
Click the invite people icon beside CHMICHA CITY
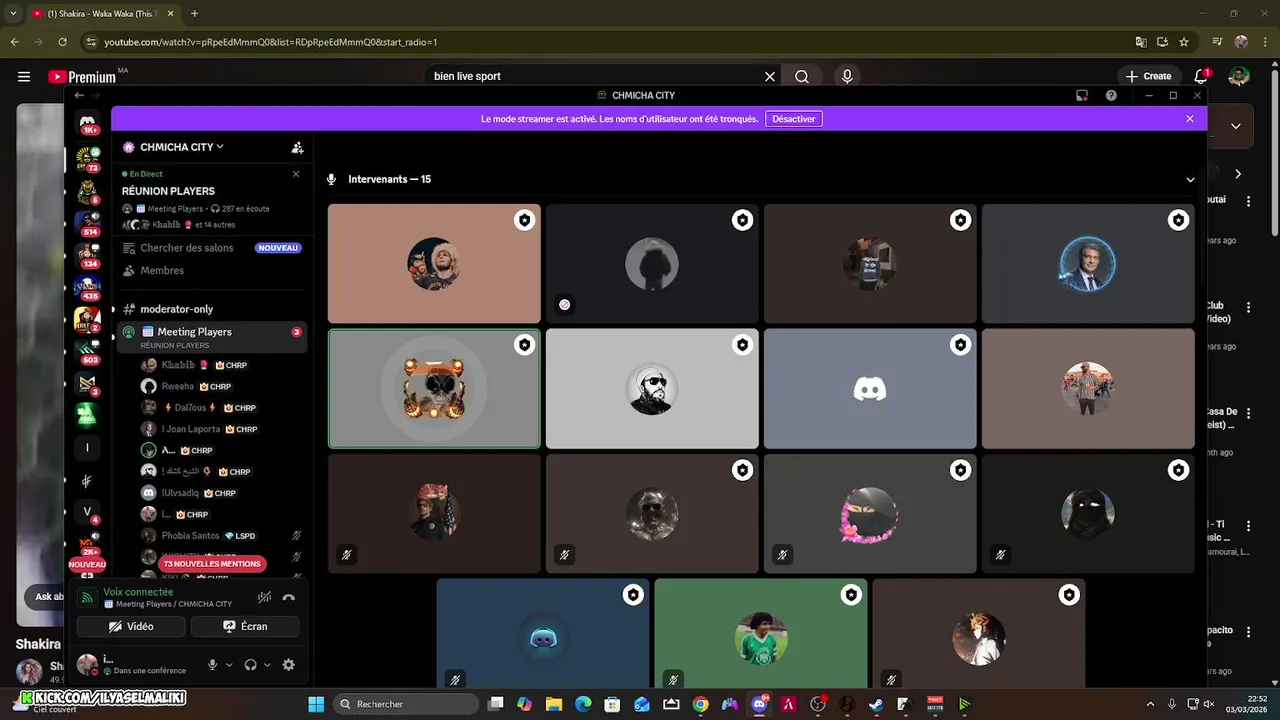pyautogui.click(x=297, y=147)
